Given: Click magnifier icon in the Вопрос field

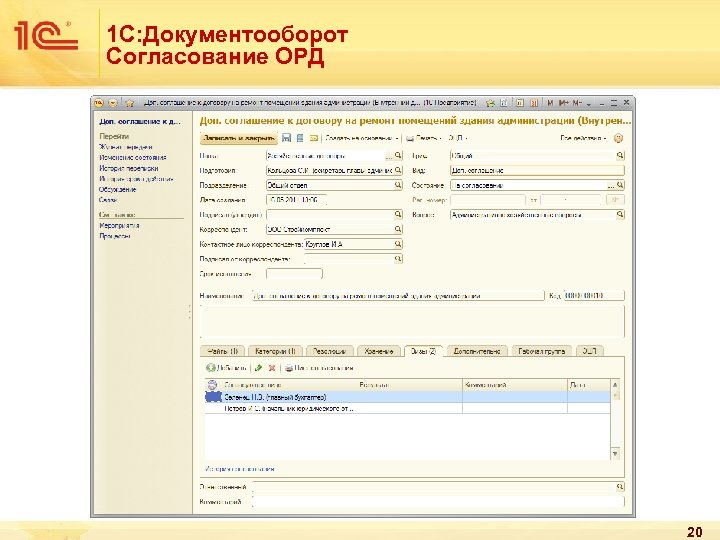Looking at the screenshot, I should pos(620,214).
